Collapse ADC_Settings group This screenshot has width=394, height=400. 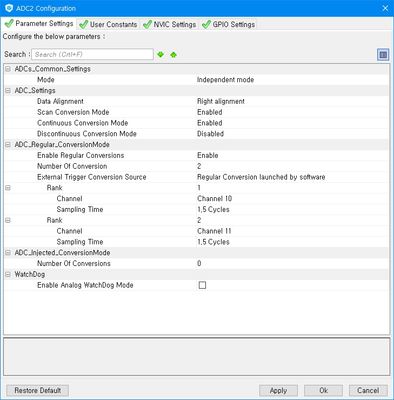[8, 90]
